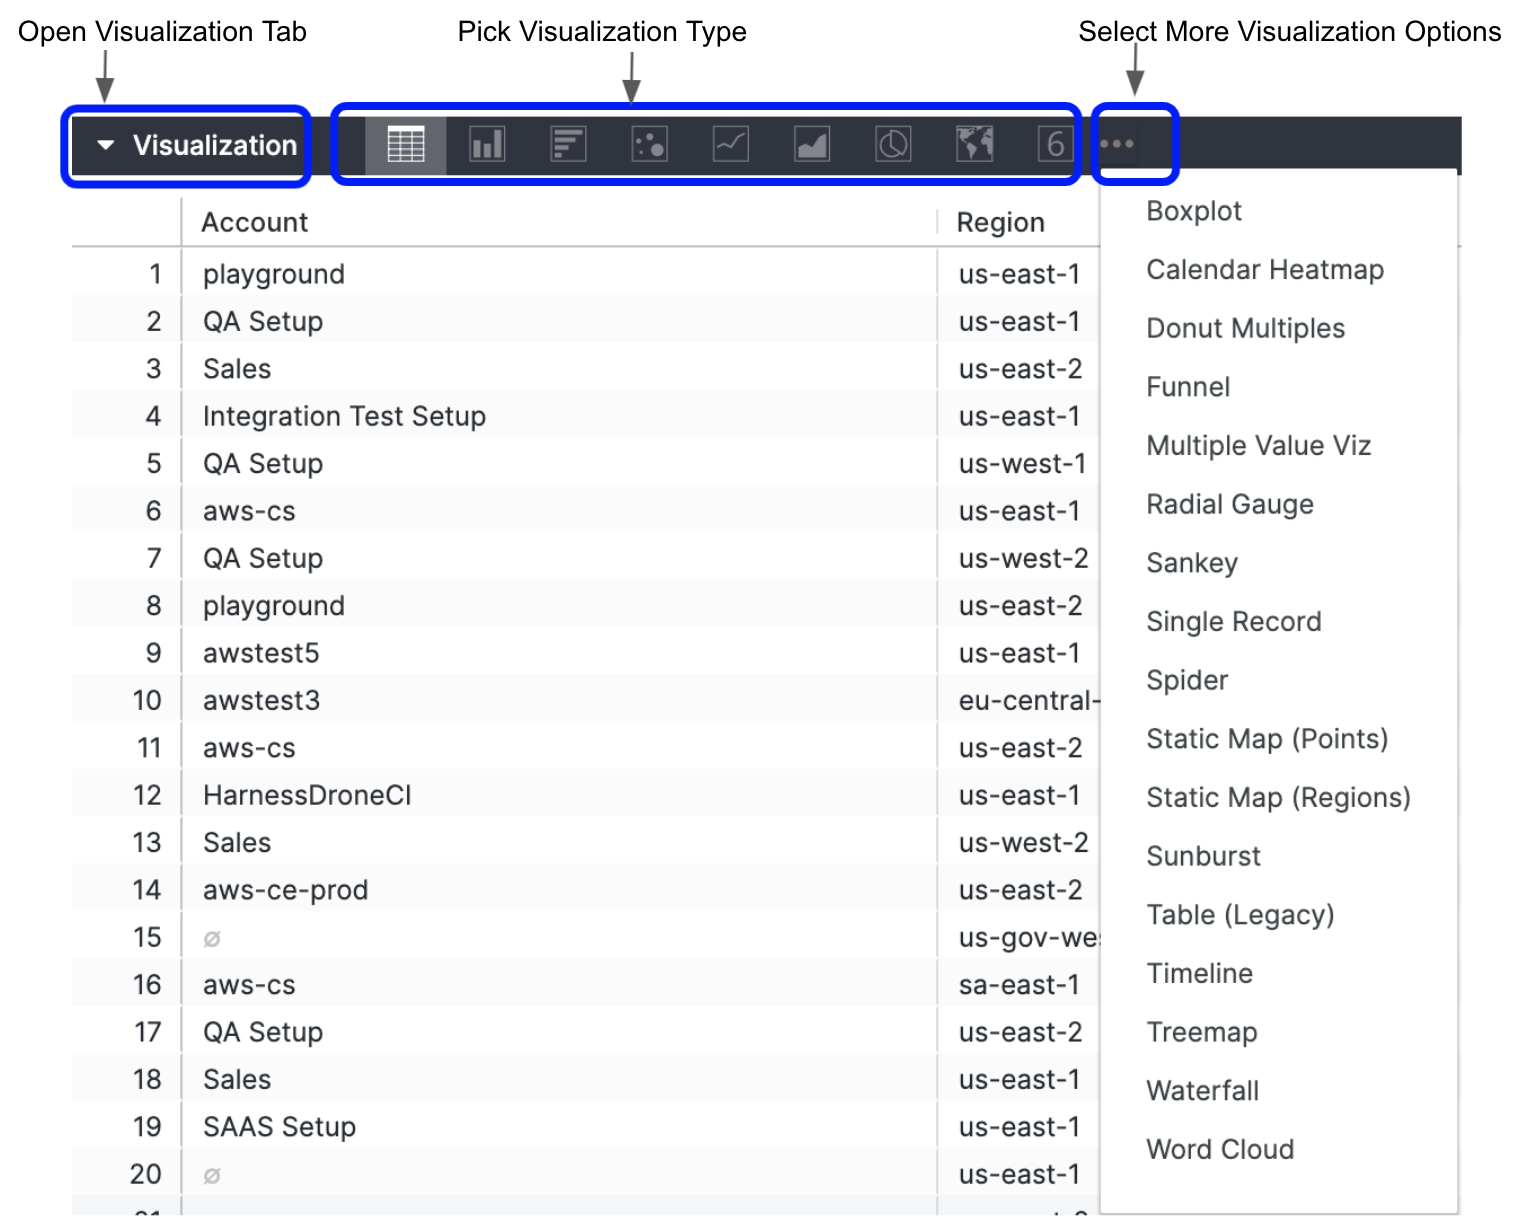Choose the Bar chart visualization icon

(568, 145)
